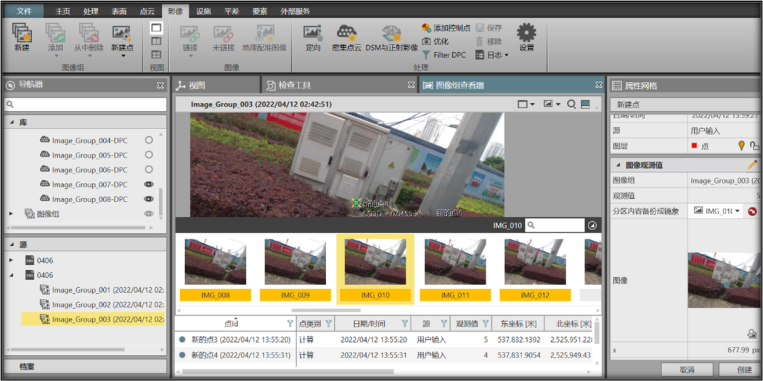Toggle the 图像组 eye icon in navigator
The height and width of the screenshot is (381, 763).
(149, 214)
